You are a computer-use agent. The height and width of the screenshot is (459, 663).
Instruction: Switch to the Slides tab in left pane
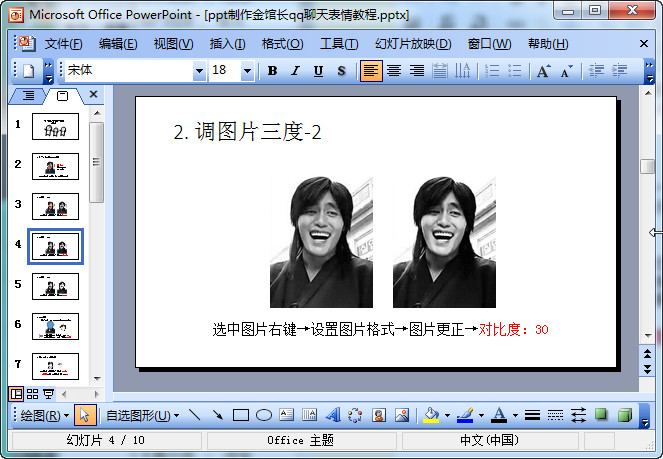62,96
